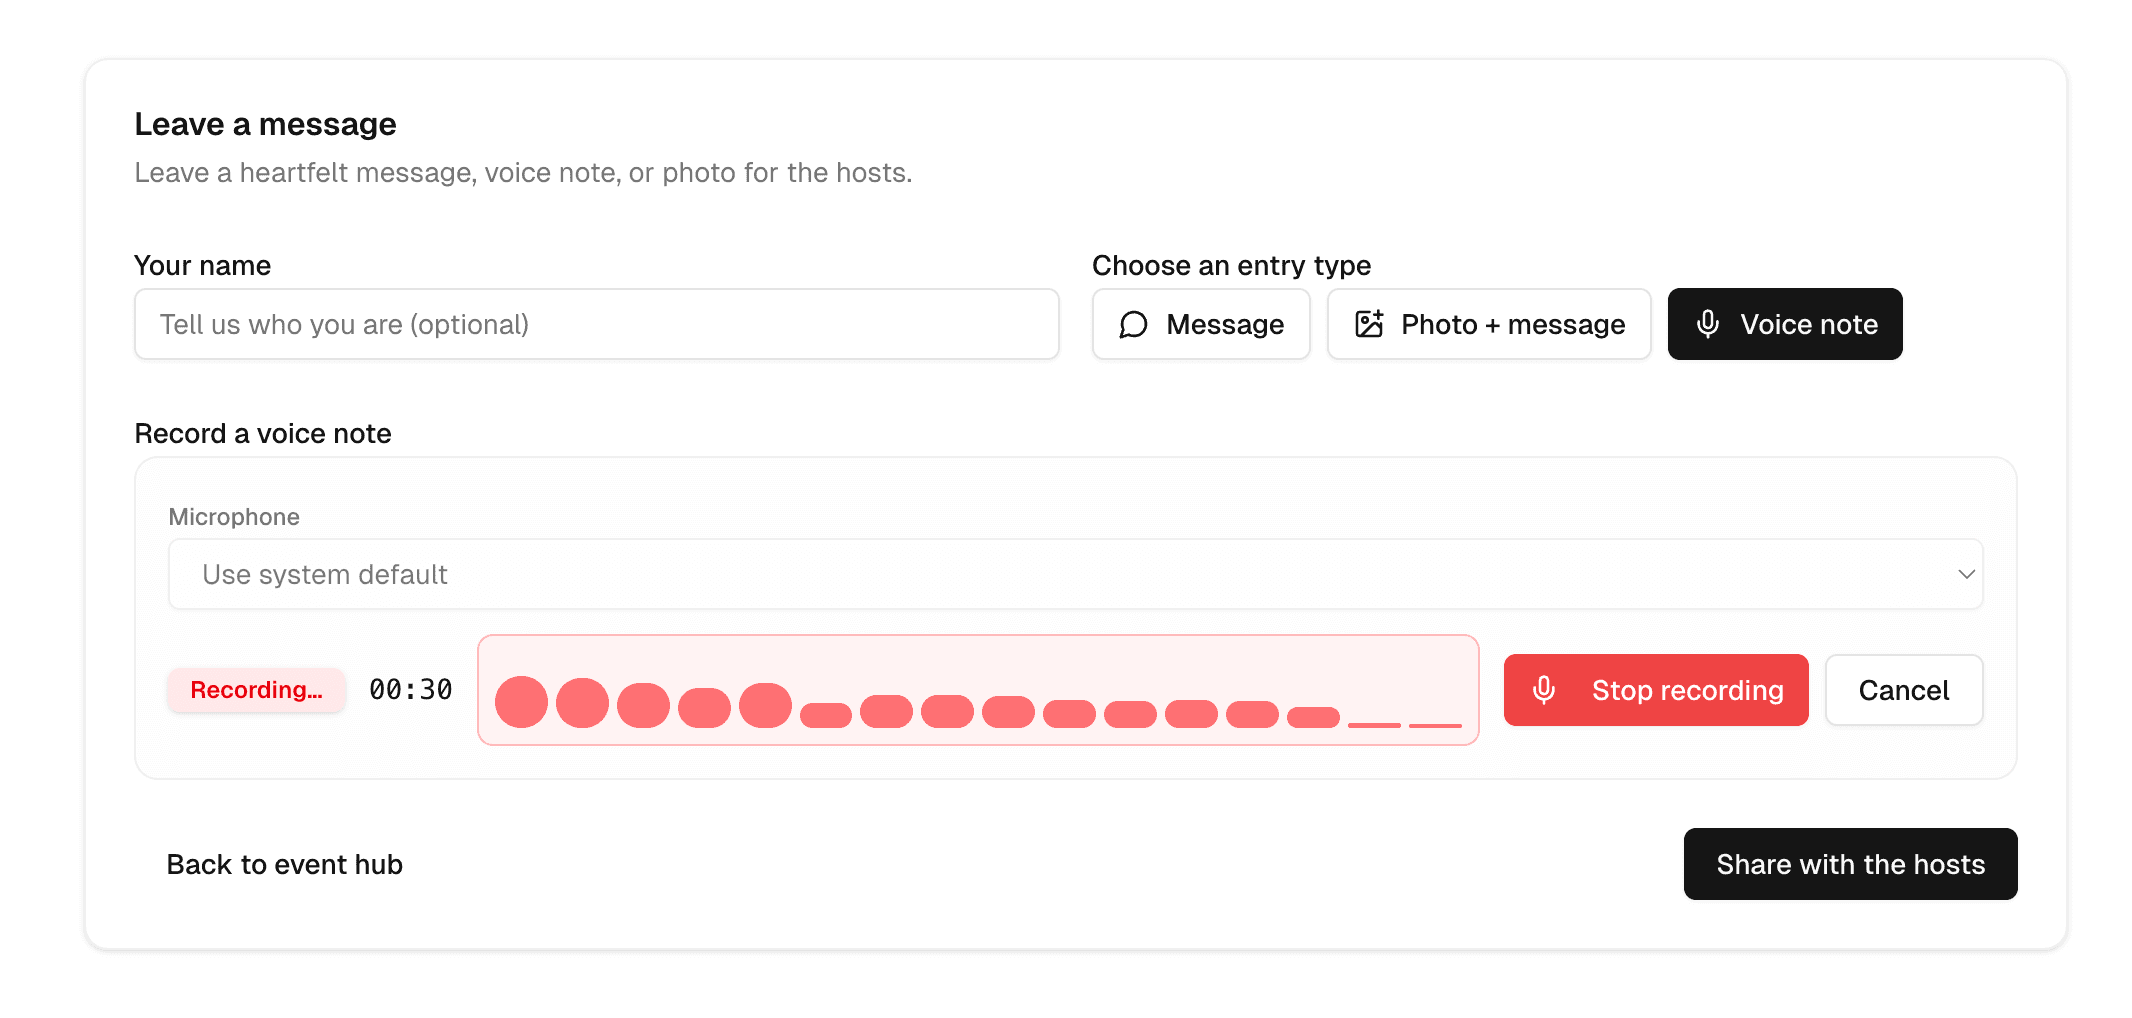Image resolution: width=2132 pixels, height=1018 pixels.
Task: Share the message with the hosts
Action: click(1850, 864)
